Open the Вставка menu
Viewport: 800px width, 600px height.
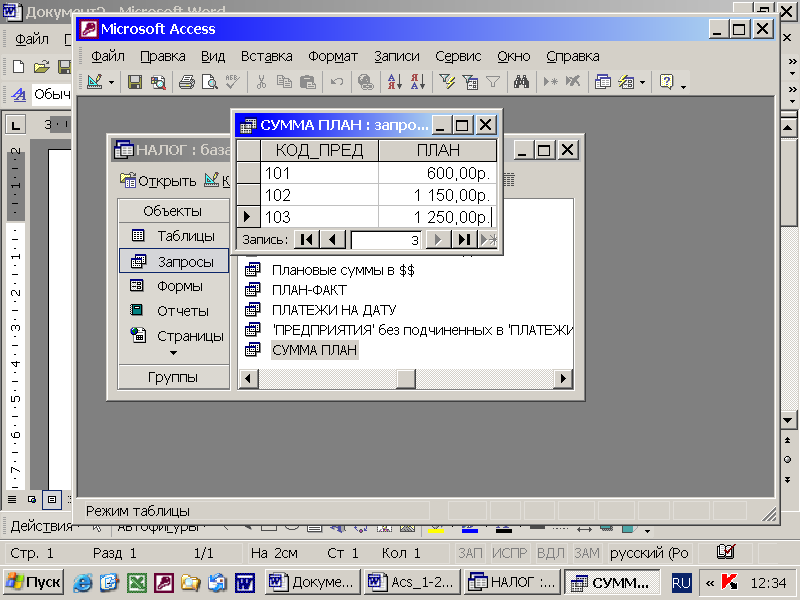coord(266,56)
